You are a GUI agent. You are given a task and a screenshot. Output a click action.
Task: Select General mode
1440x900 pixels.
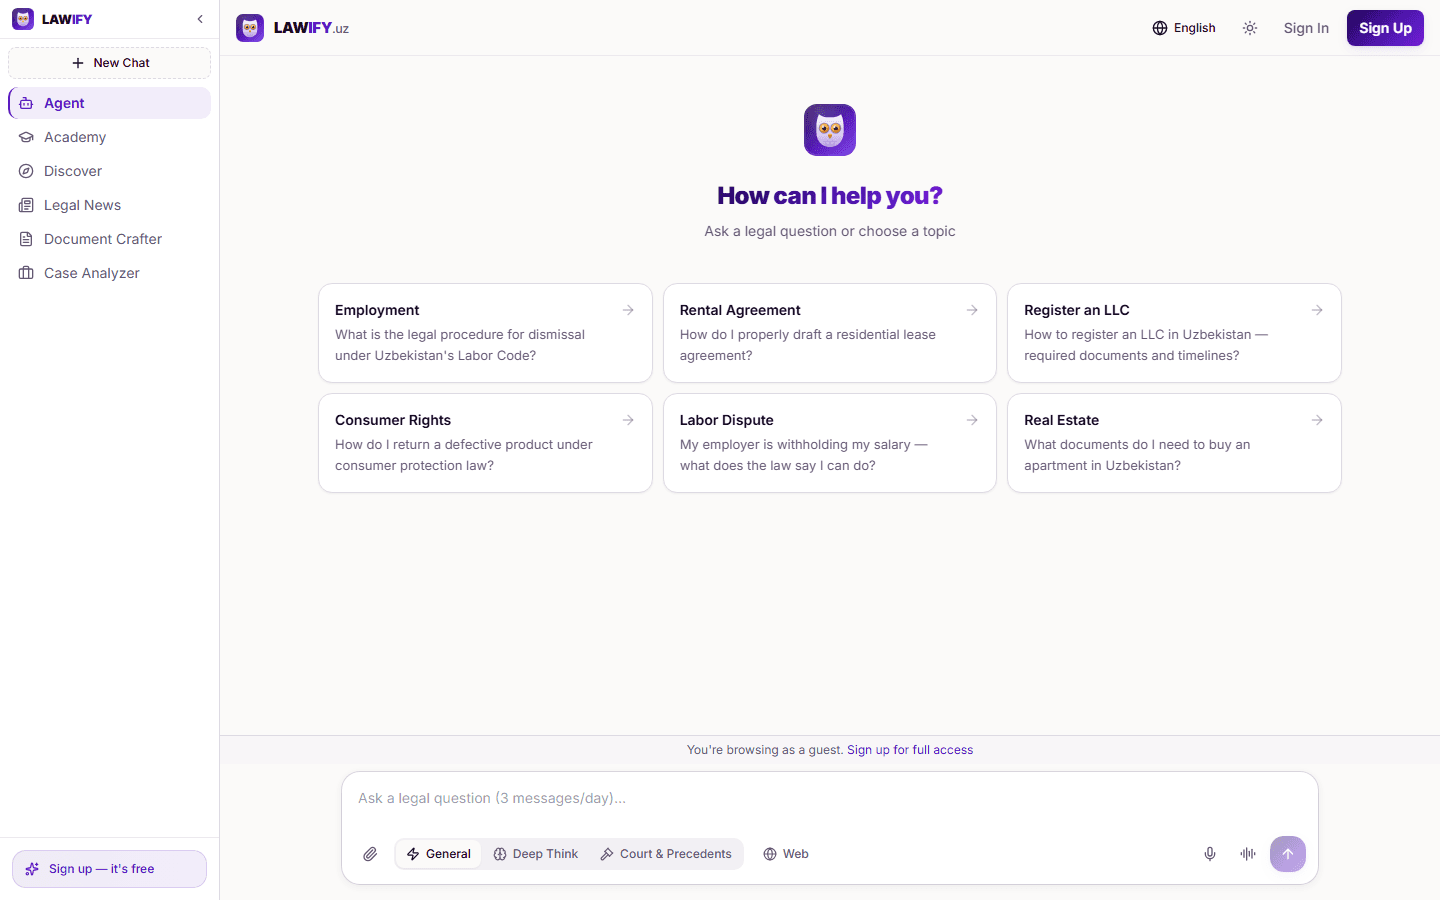tap(439, 854)
